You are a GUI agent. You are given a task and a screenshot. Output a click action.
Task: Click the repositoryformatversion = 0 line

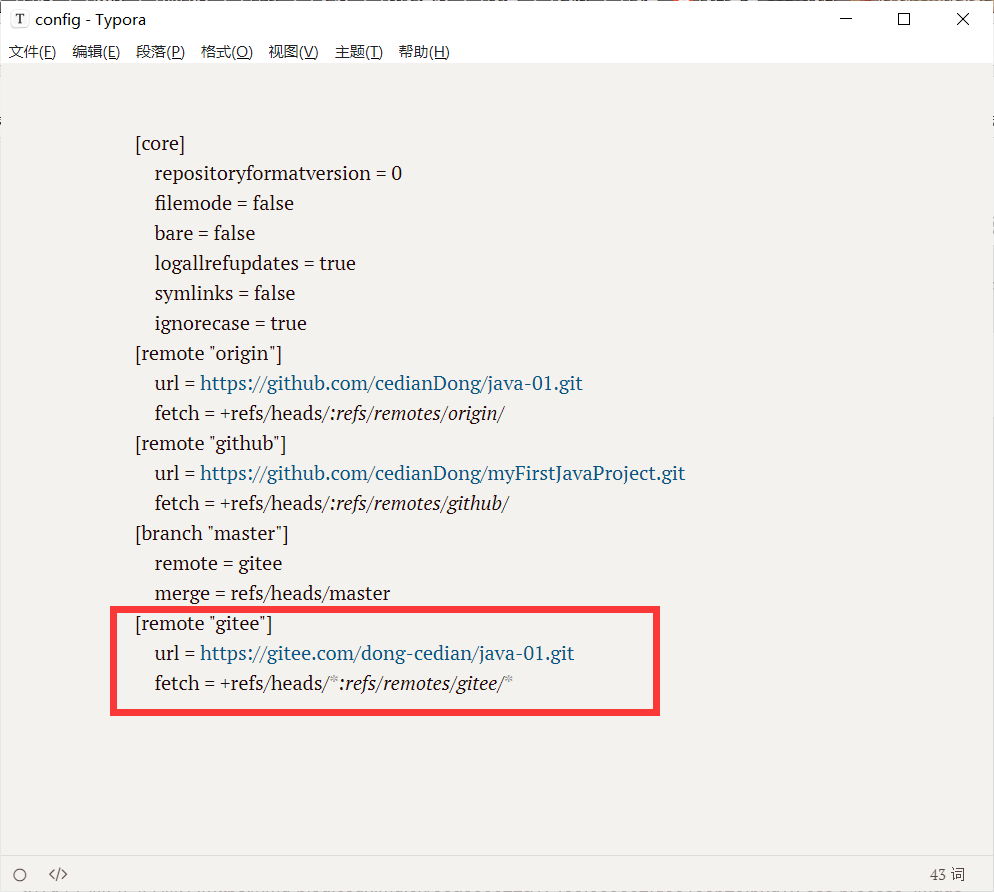tap(278, 174)
